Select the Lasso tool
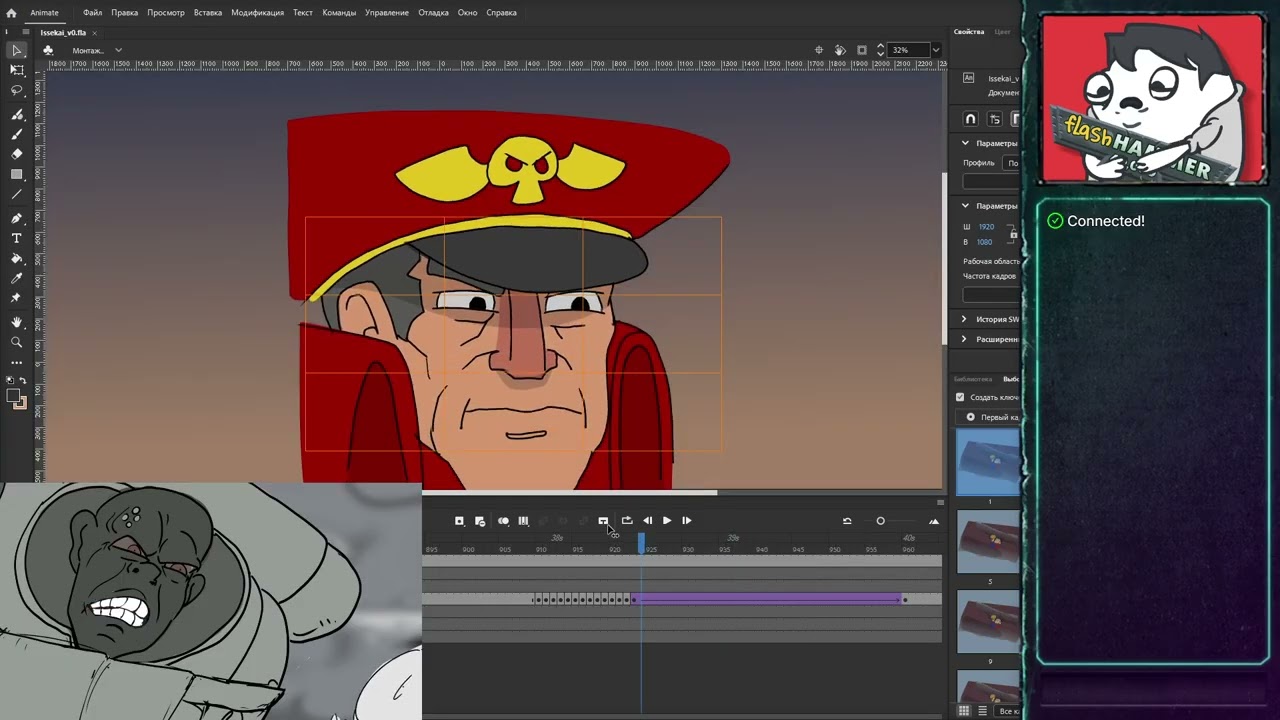Viewport: 1280px width, 720px height. (16, 90)
